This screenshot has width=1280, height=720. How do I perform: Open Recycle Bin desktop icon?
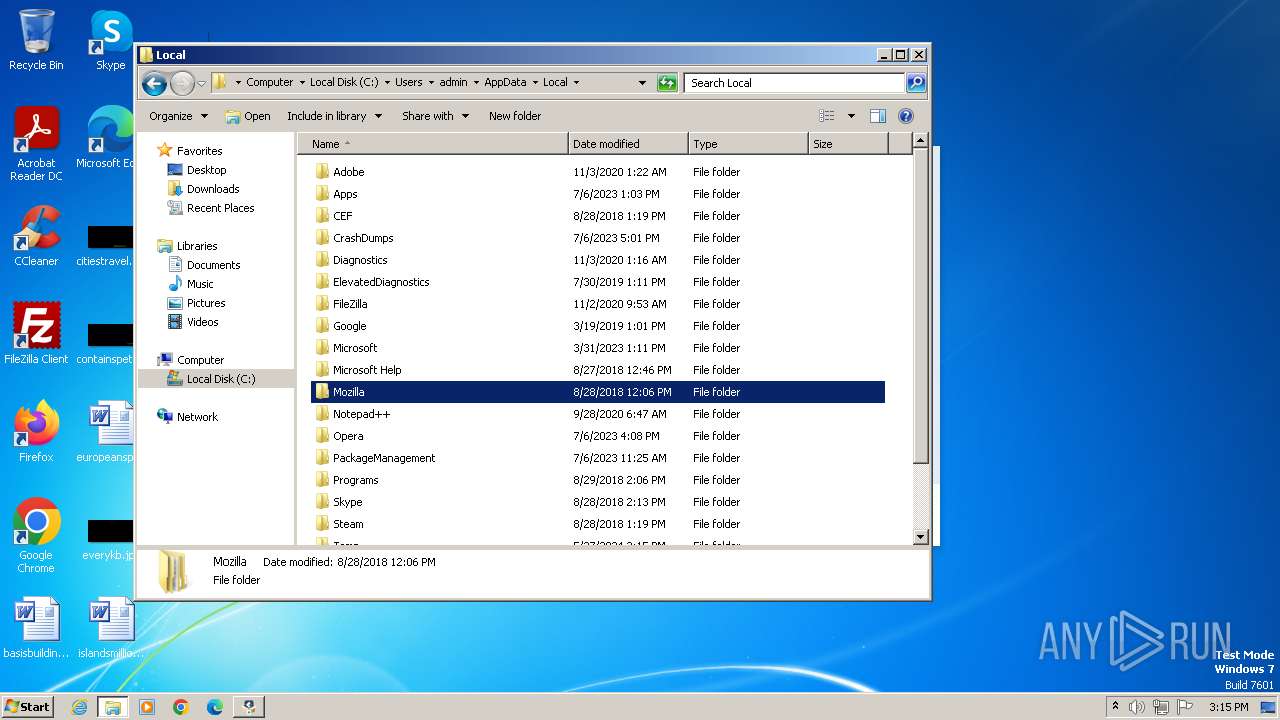tap(36, 40)
